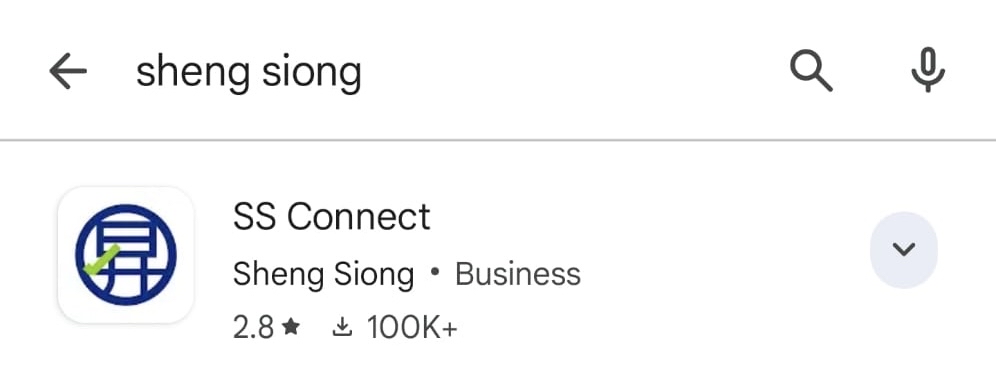
Task: Tap the 'SS' letters in result title
Action: pos(254,217)
